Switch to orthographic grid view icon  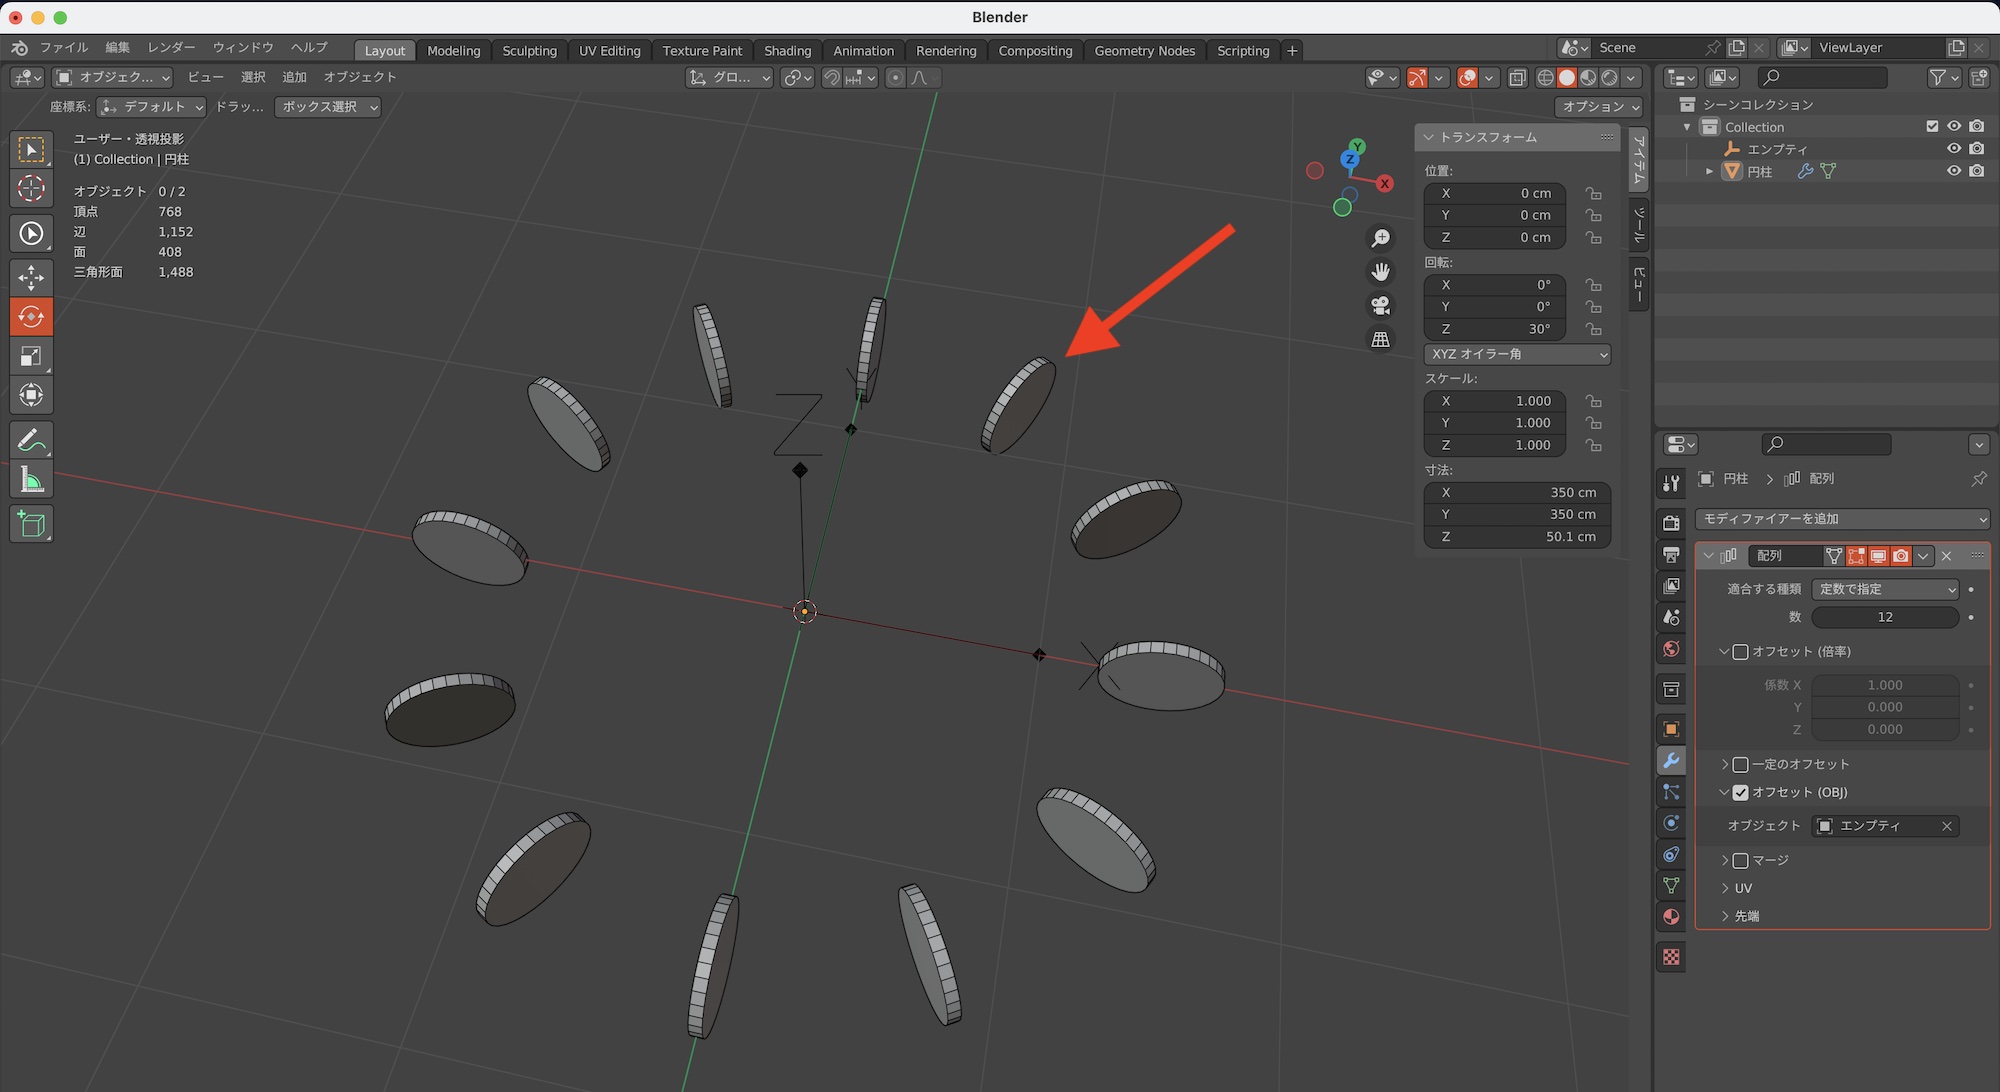click(1380, 339)
